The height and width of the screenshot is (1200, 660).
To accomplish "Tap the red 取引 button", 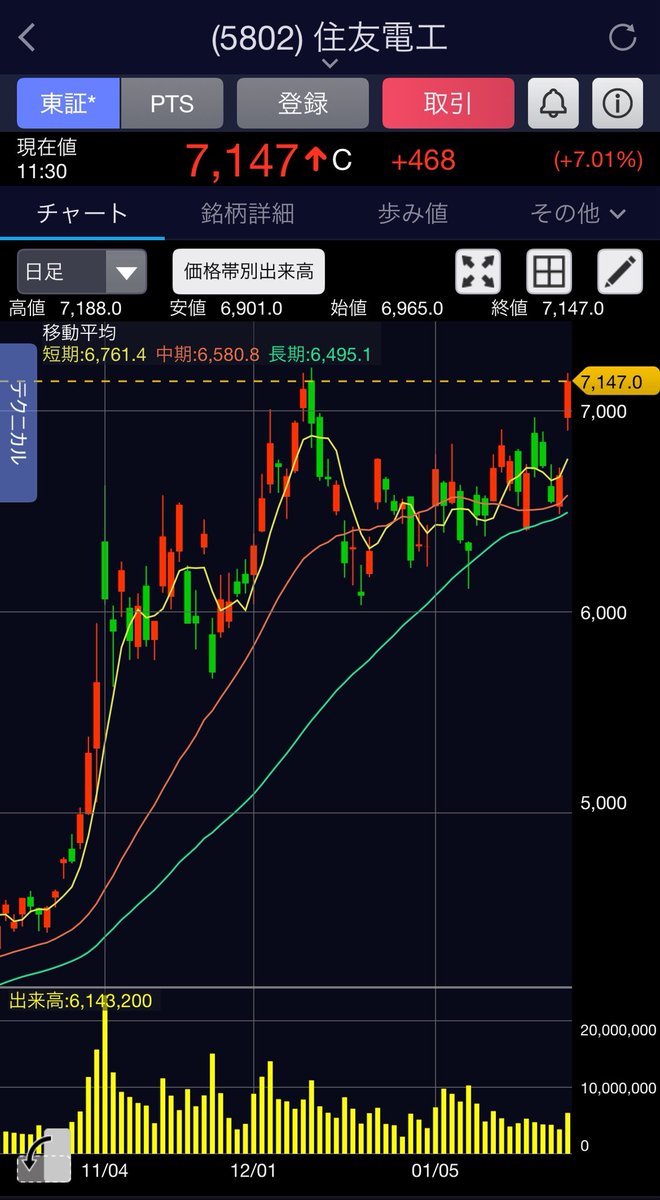I will point(448,103).
